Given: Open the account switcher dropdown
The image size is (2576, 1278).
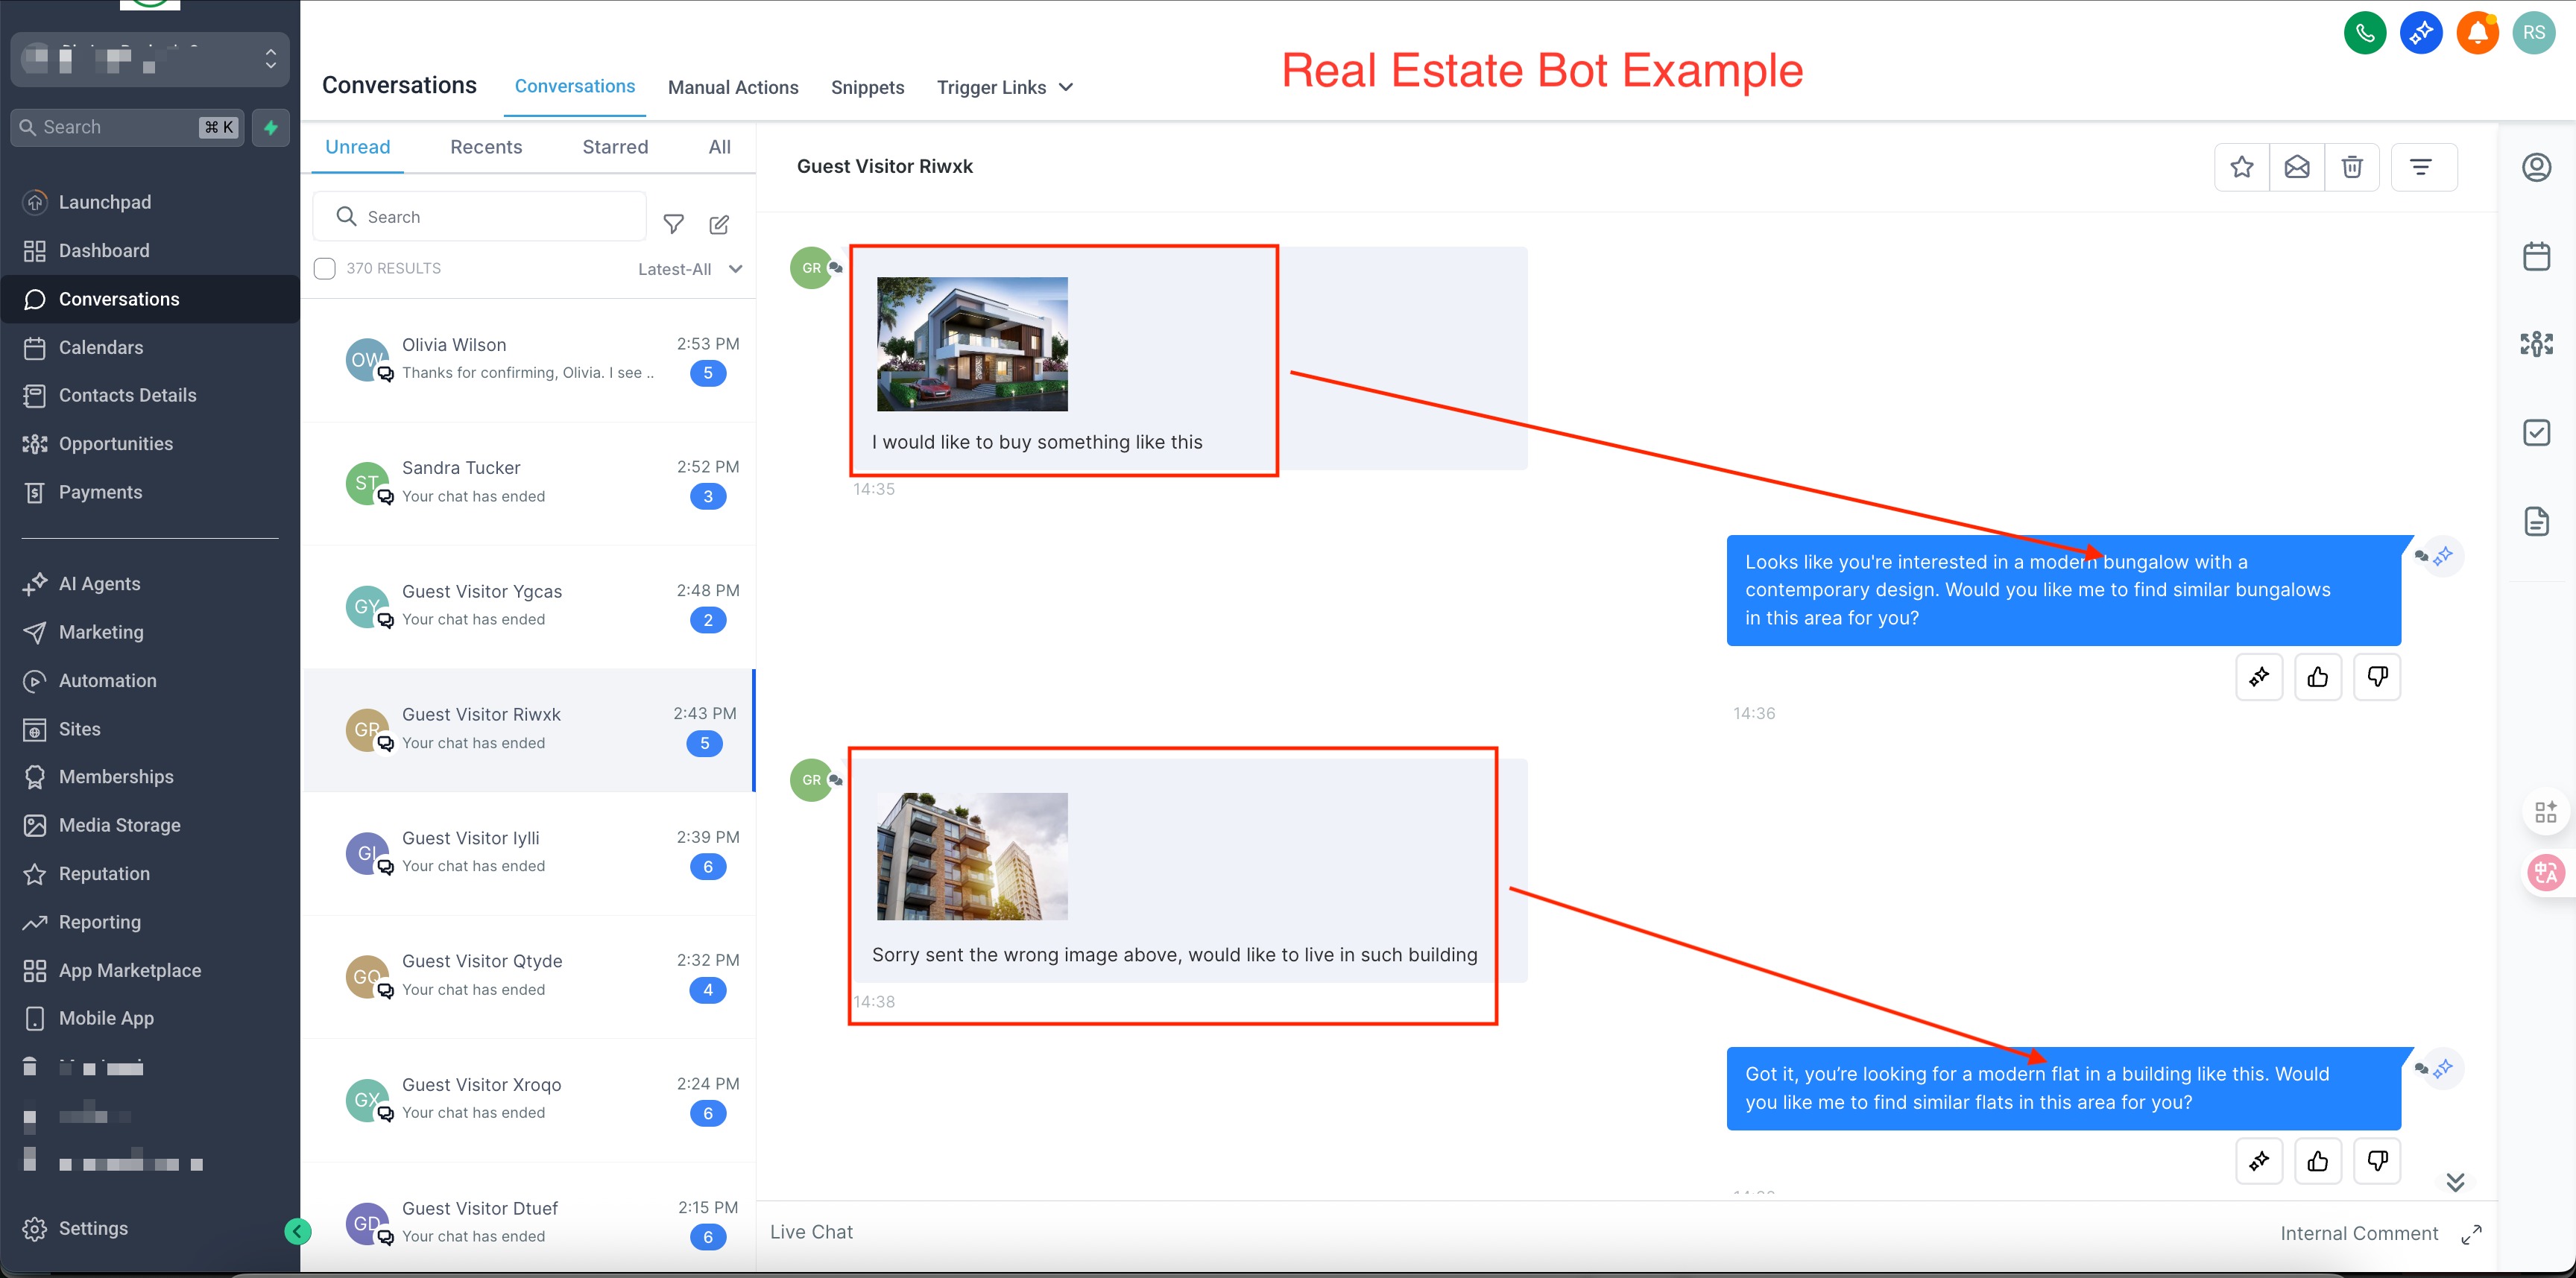Looking at the screenshot, I should (150, 60).
